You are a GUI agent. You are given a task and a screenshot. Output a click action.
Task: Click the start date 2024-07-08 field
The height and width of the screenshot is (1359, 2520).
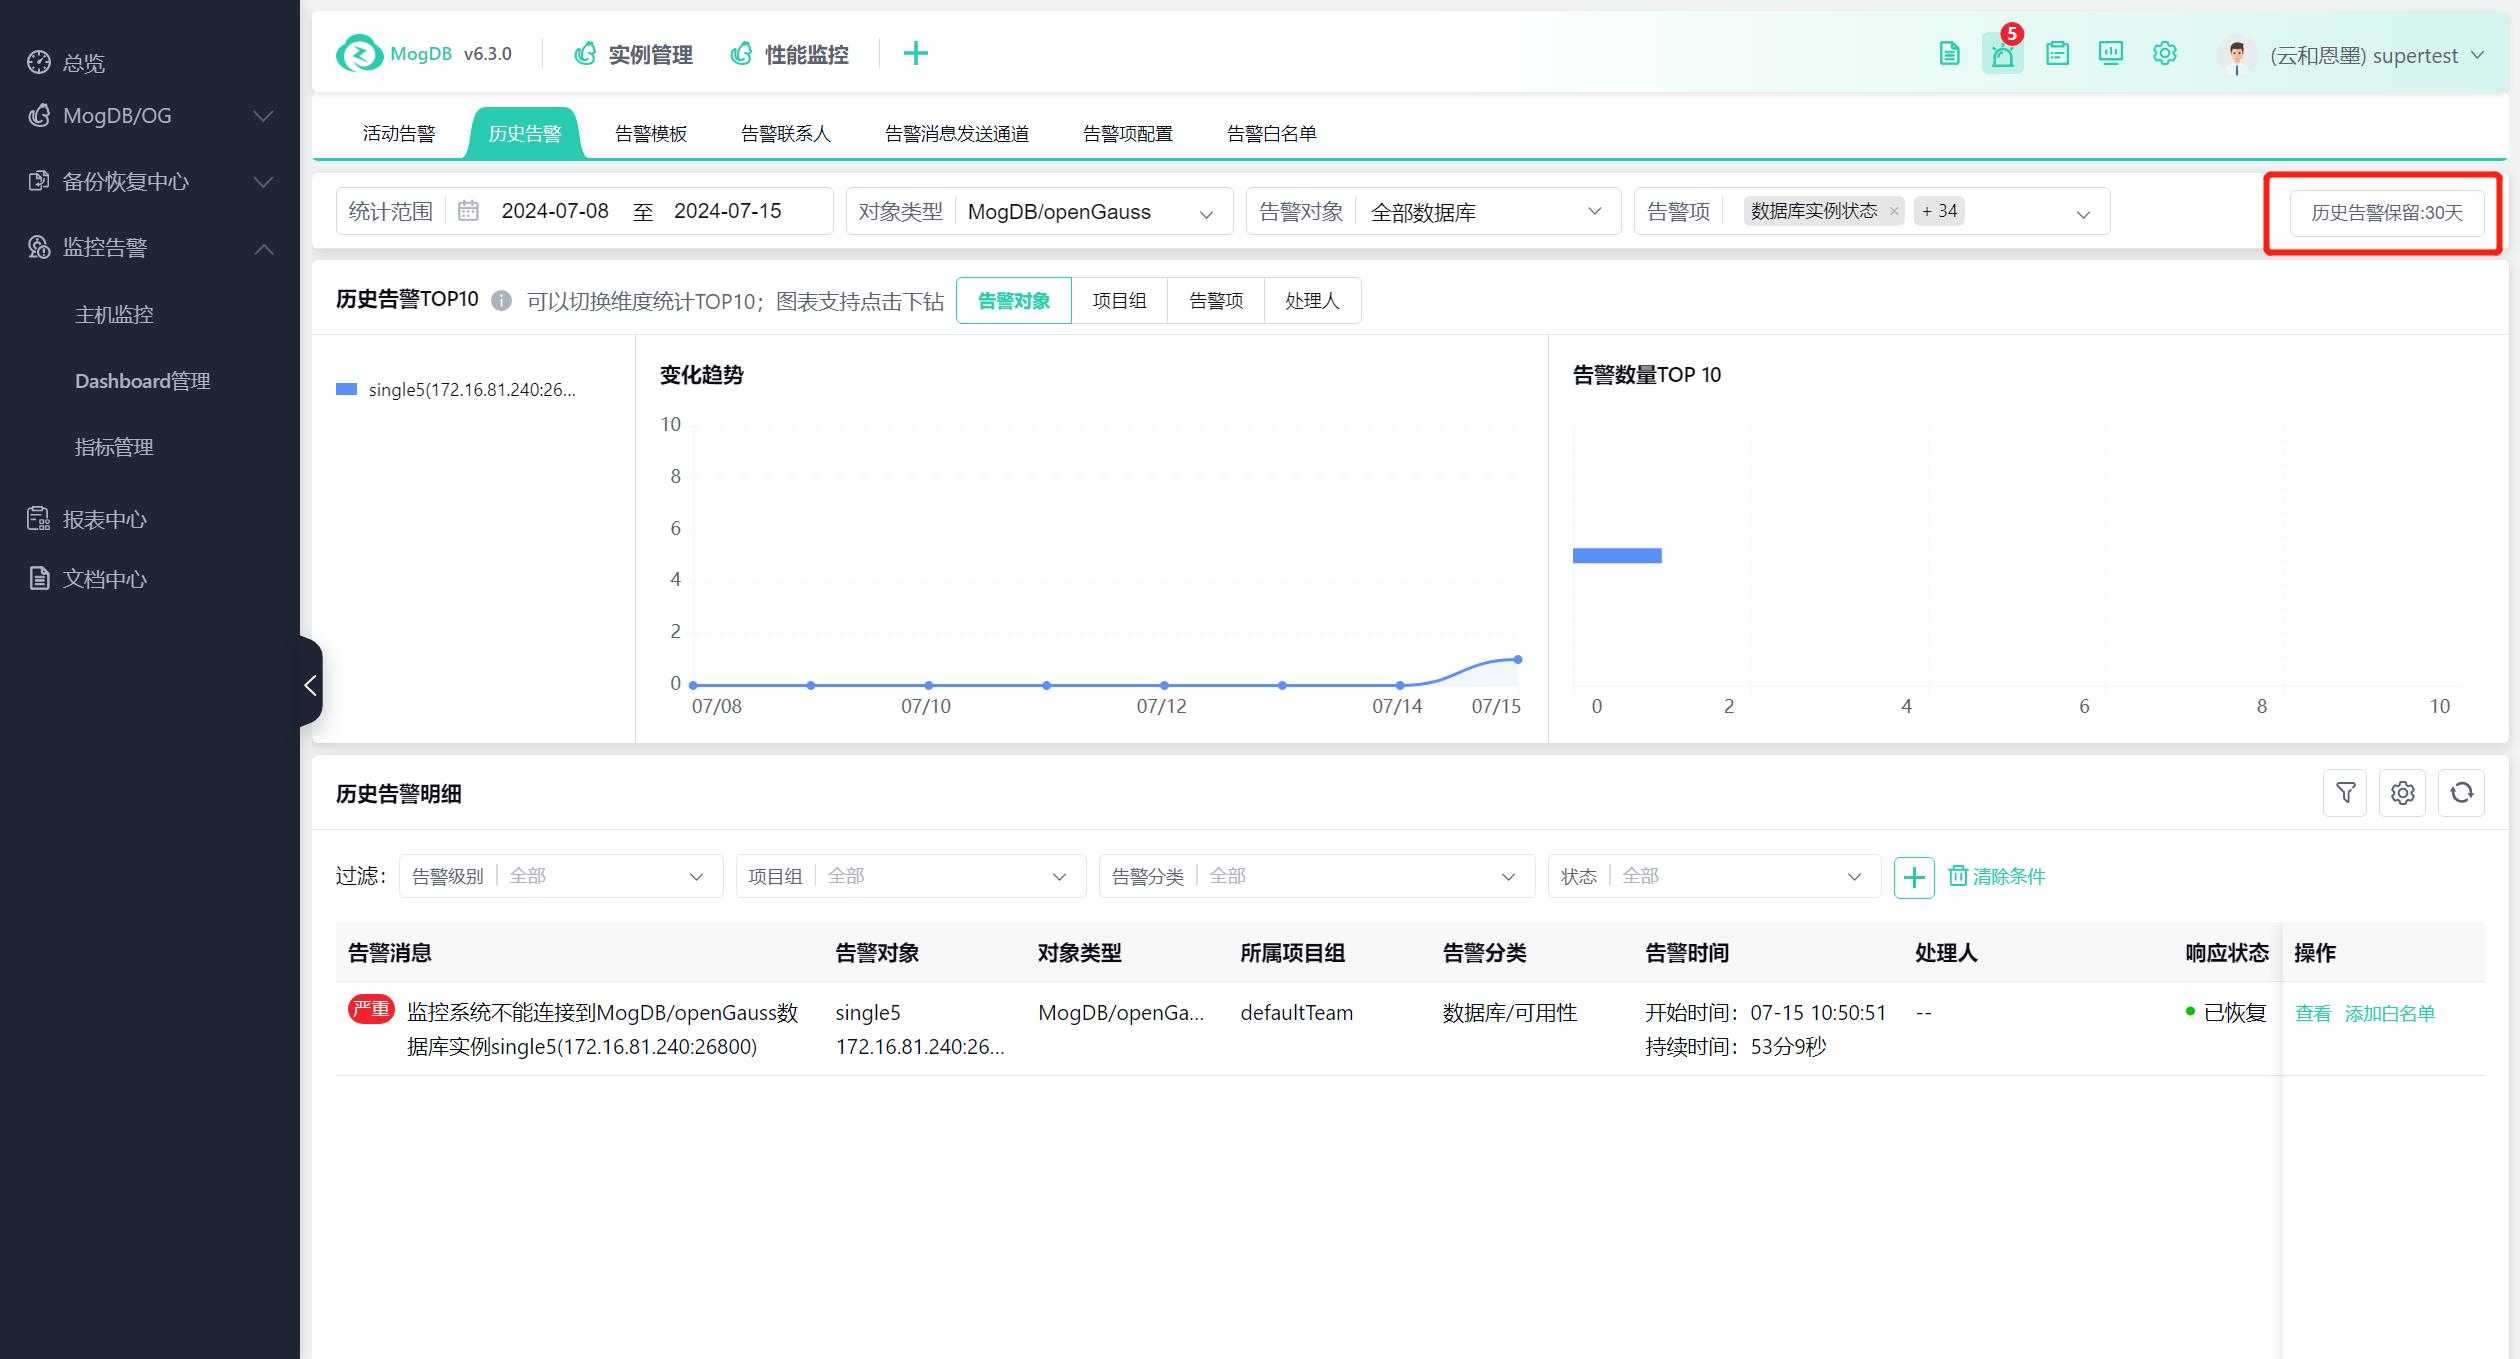click(555, 211)
